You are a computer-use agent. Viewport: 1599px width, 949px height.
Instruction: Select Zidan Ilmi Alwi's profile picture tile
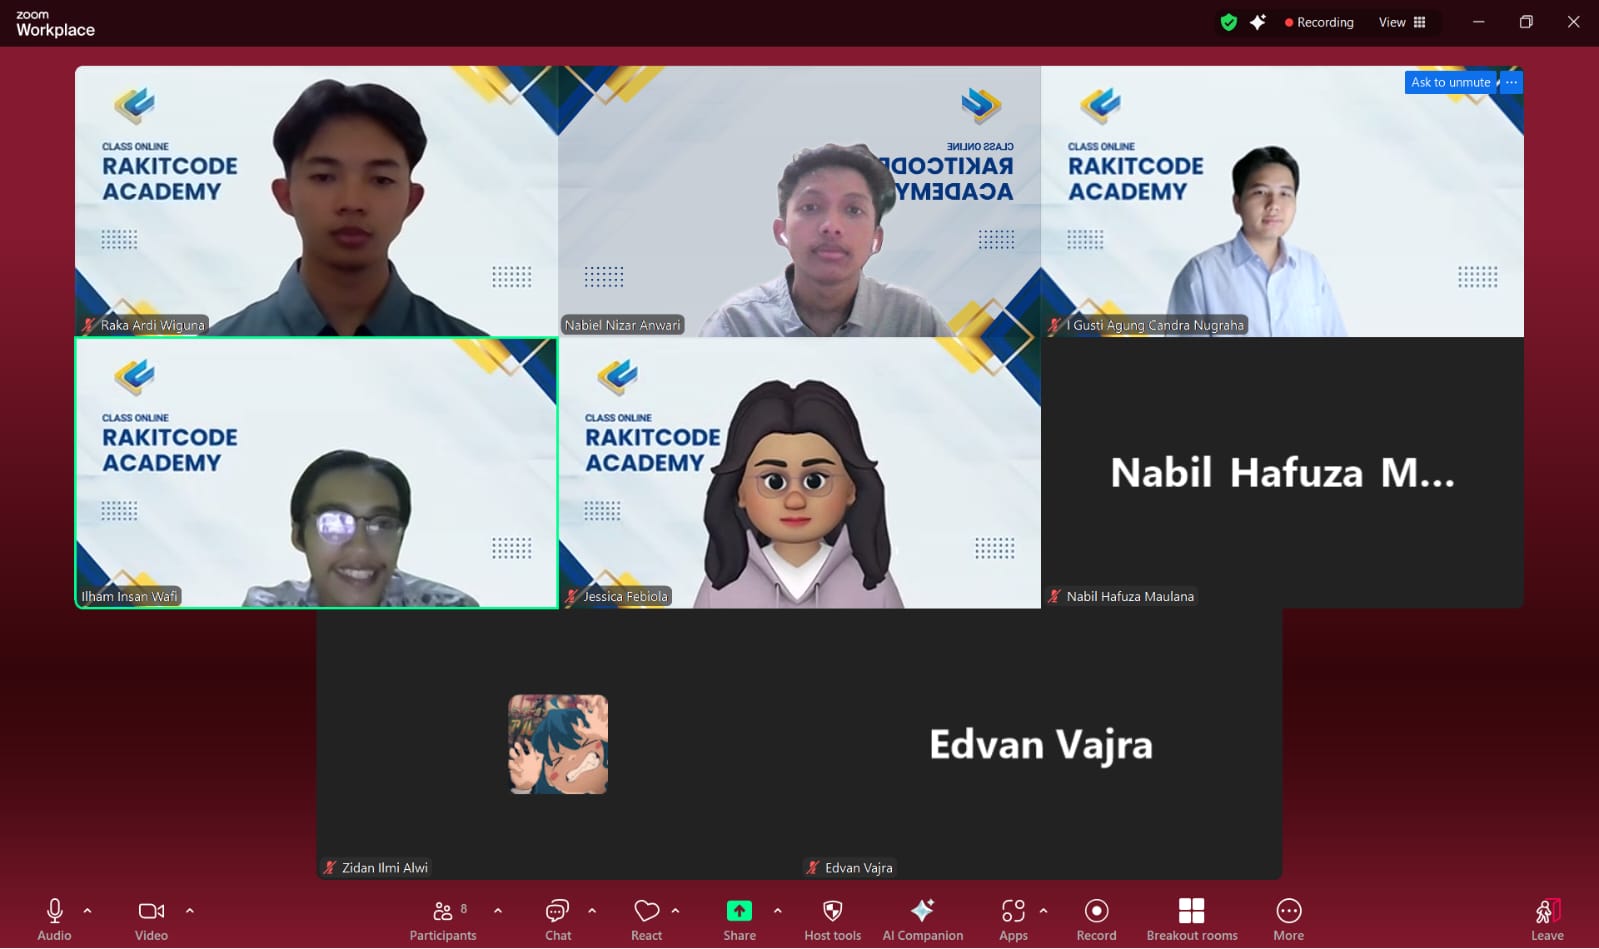(558, 744)
